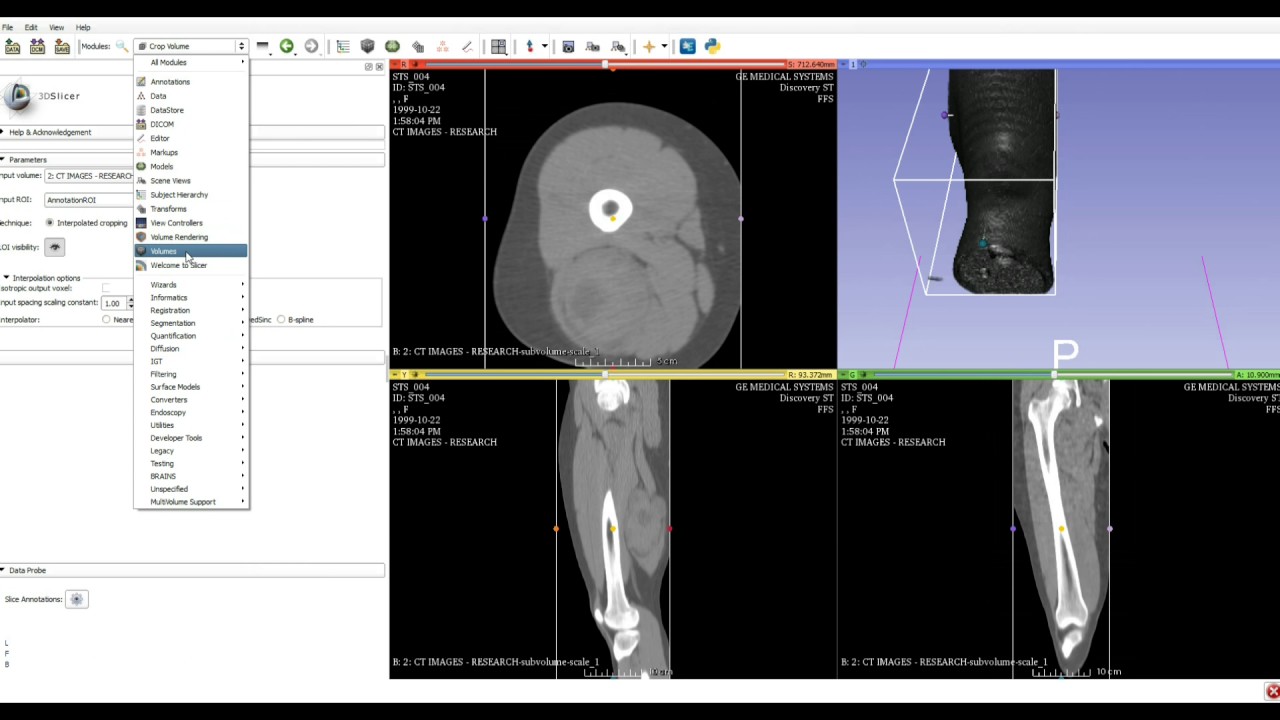Select Volume Rendering module entry
Viewport: 1280px width, 720px height.
click(191, 237)
